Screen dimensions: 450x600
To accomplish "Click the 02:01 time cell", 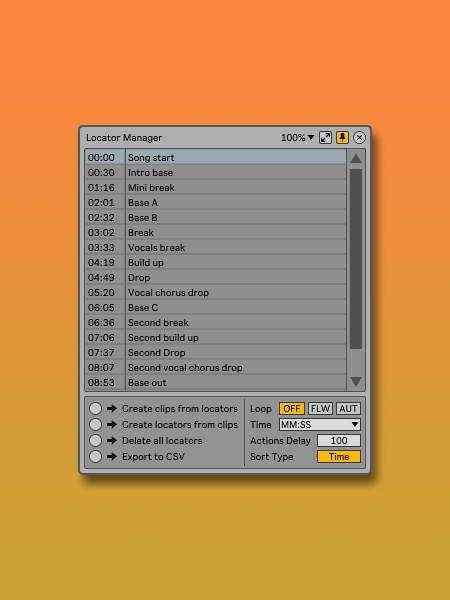I will click(105, 202).
